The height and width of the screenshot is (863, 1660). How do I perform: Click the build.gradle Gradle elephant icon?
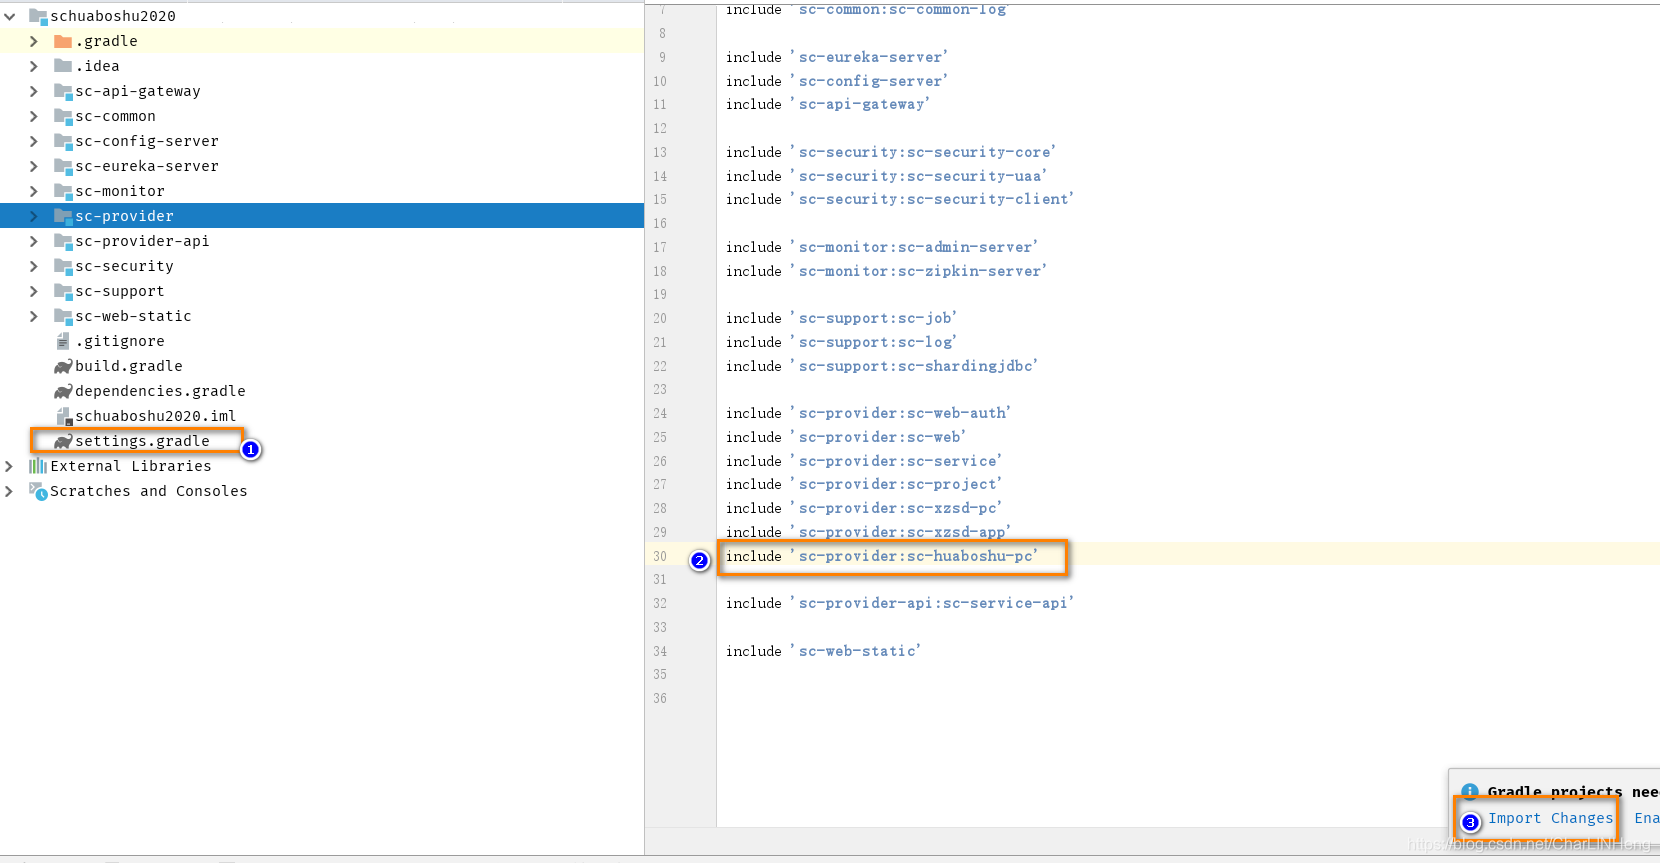pos(63,366)
